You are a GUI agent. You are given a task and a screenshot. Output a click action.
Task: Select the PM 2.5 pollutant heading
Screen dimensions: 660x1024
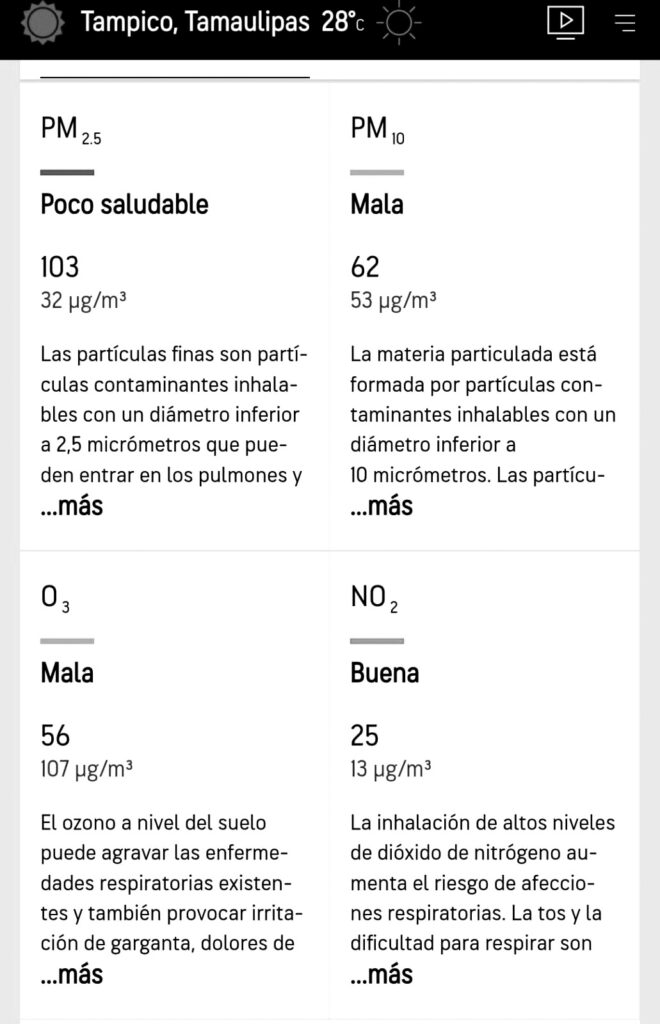[x=70, y=131]
